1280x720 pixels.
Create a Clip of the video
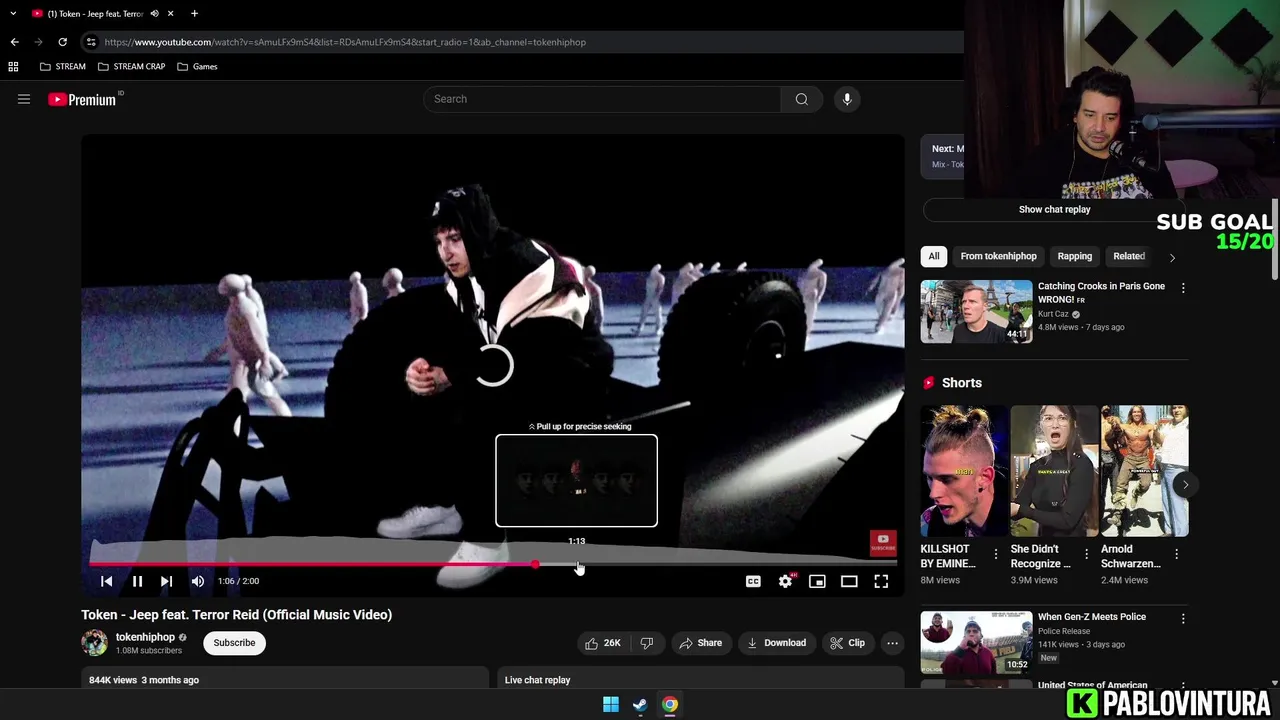(847, 643)
